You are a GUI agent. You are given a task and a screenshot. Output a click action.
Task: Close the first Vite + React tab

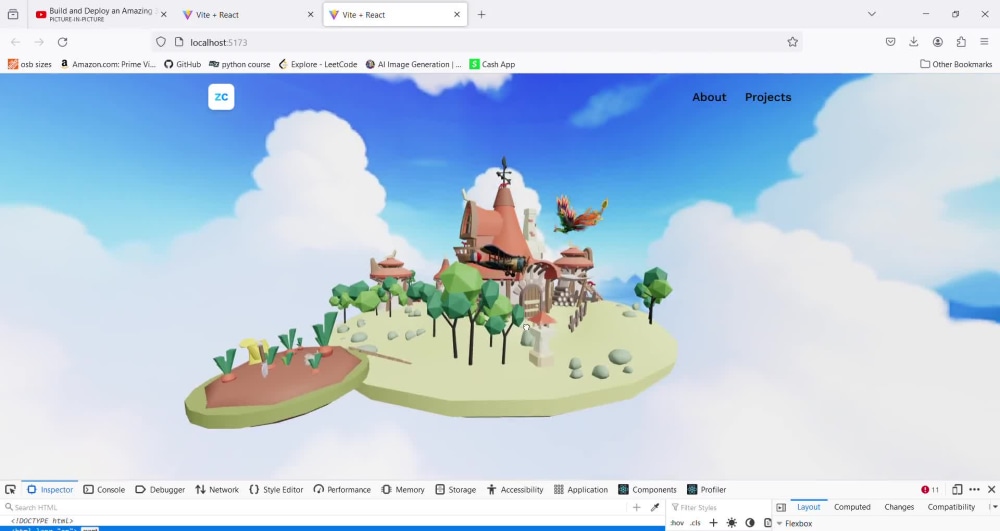(x=311, y=14)
